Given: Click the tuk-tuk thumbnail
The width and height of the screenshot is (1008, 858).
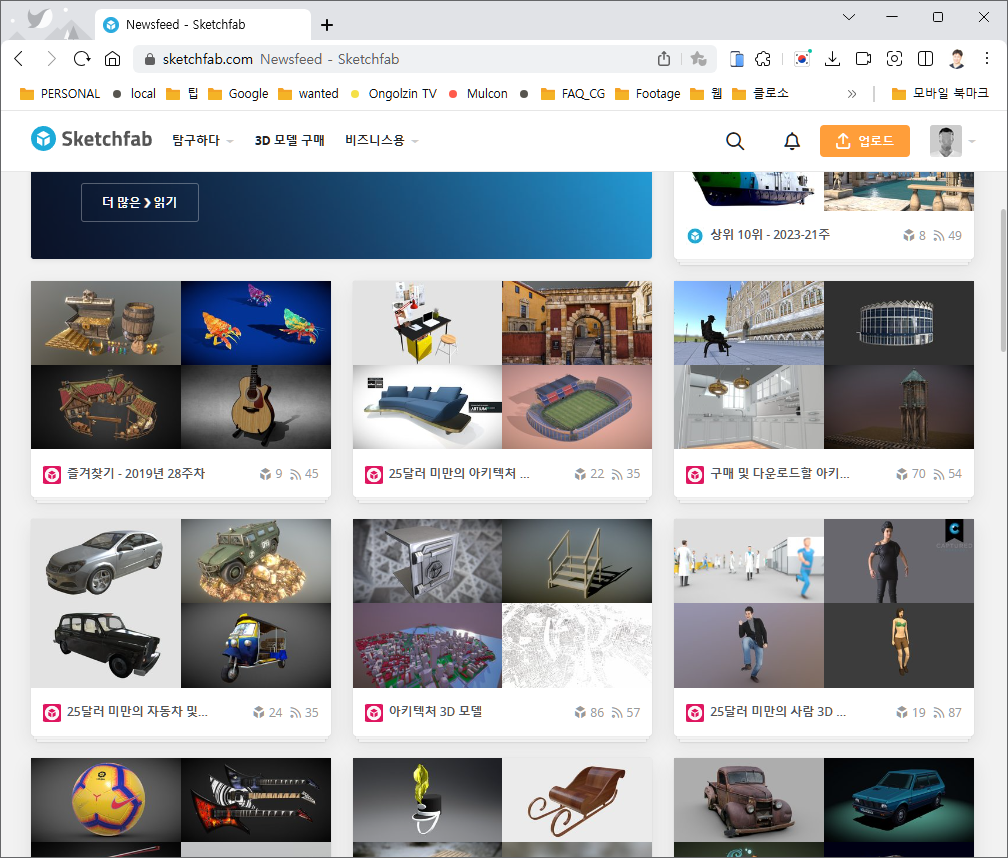Looking at the screenshot, I should pos(256,645).
